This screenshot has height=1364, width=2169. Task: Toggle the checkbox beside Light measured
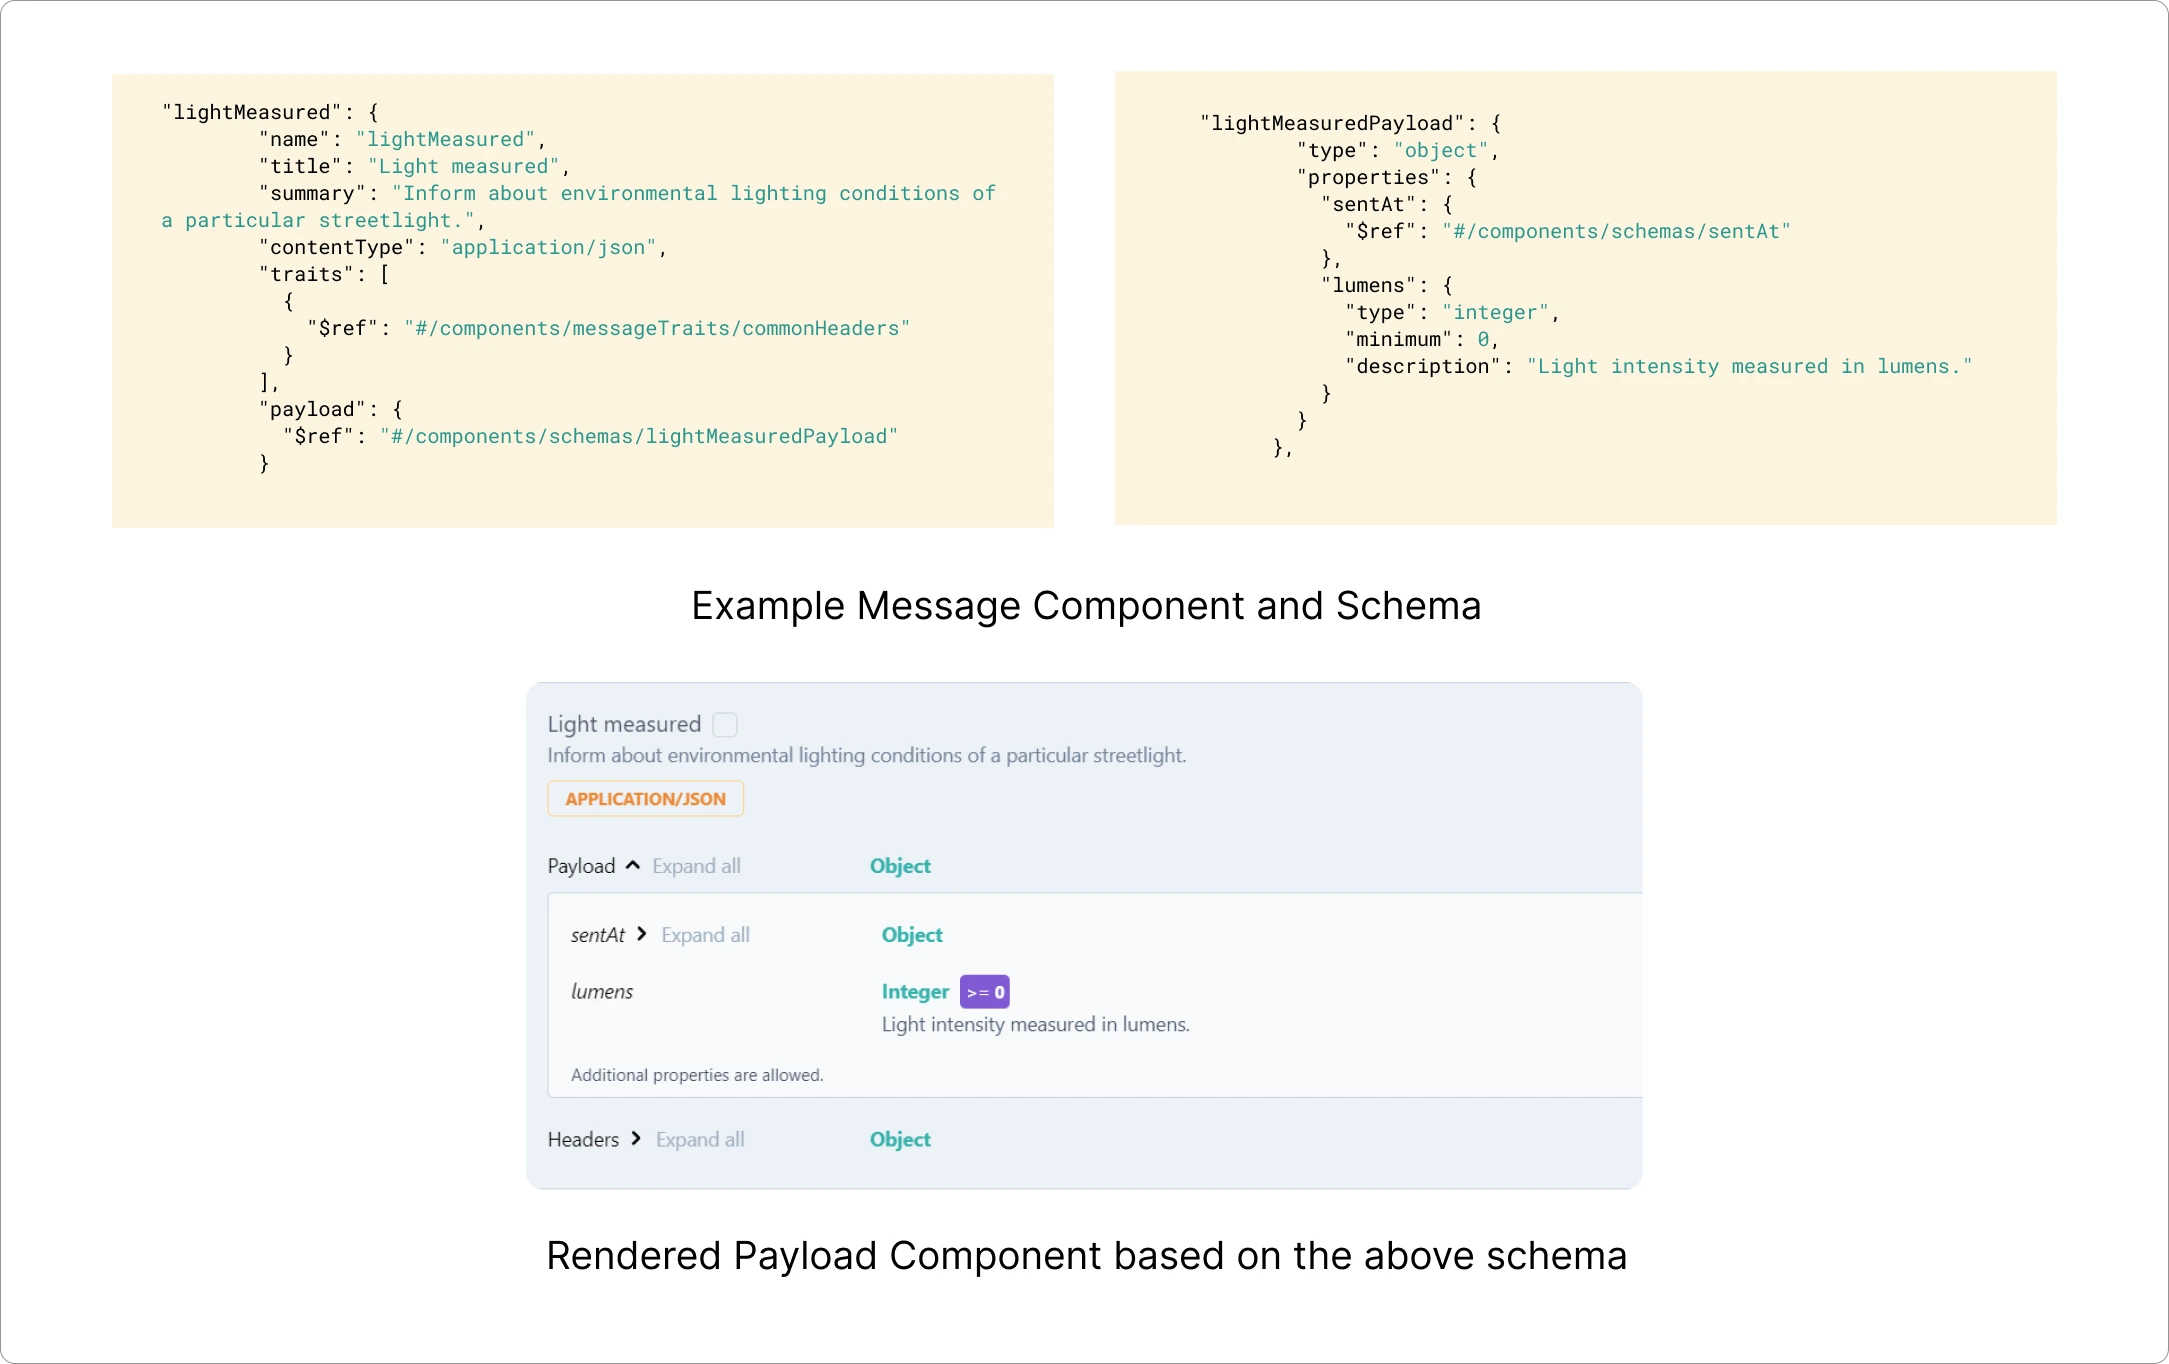(x=725, y=725)
